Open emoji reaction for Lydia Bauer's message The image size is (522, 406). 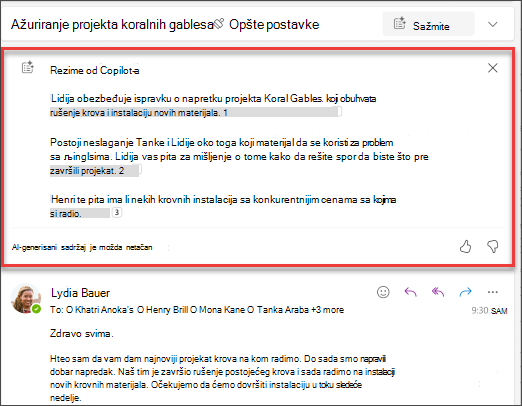click(x=383, y=292)
